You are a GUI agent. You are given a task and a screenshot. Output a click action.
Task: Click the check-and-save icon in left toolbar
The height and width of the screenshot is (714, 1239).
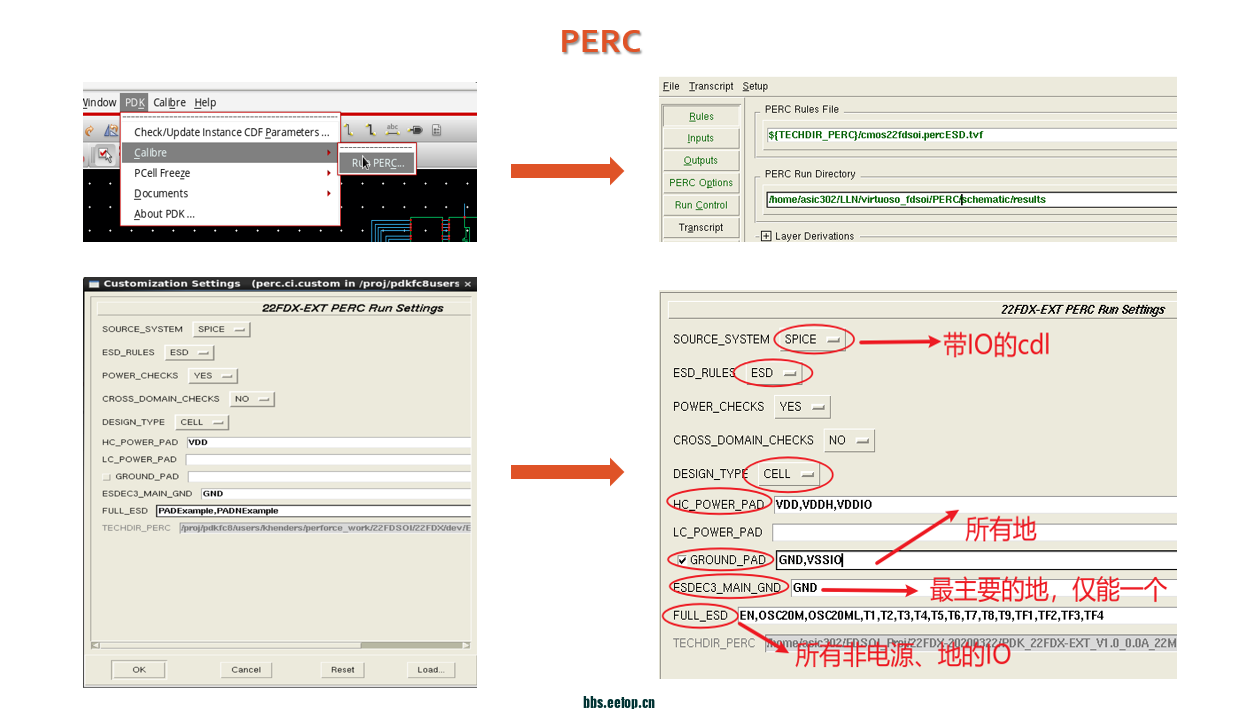tap(103, 154)
